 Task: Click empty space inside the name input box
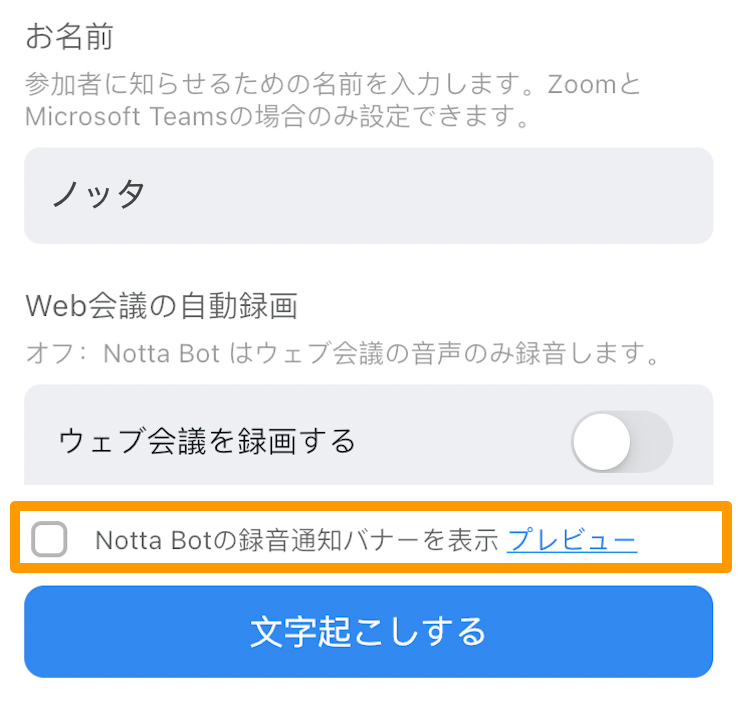pos(426,195)
